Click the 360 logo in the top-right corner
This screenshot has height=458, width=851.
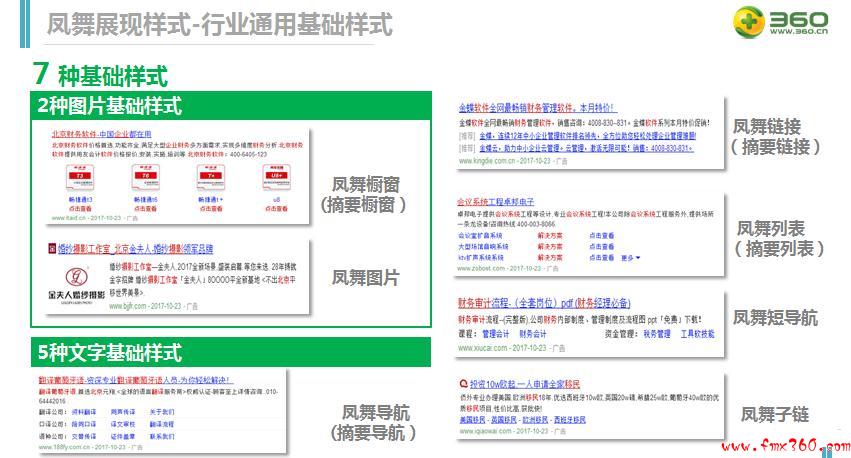[780, 22]
